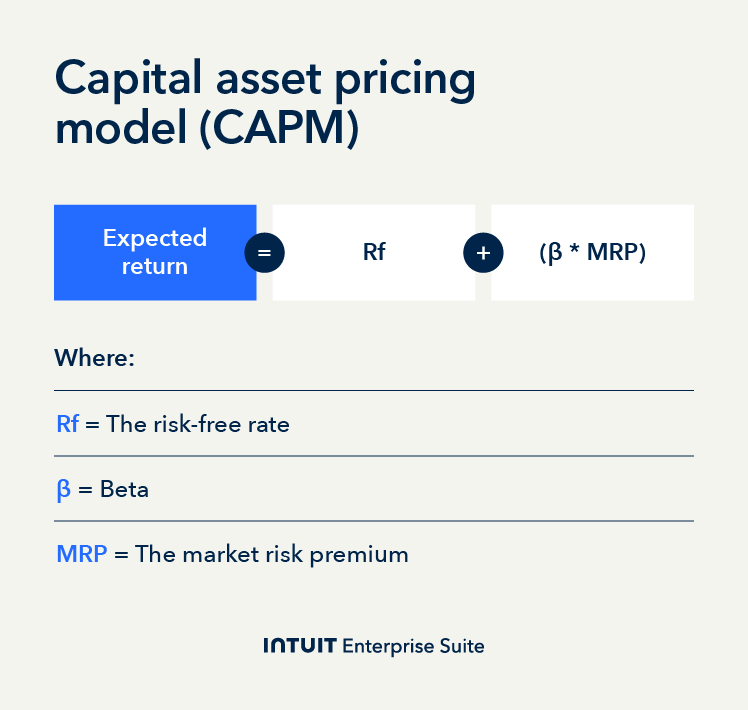748x710 pixels.
Task: Click the plus sign circle icon
Action: [x=483, y=253]
